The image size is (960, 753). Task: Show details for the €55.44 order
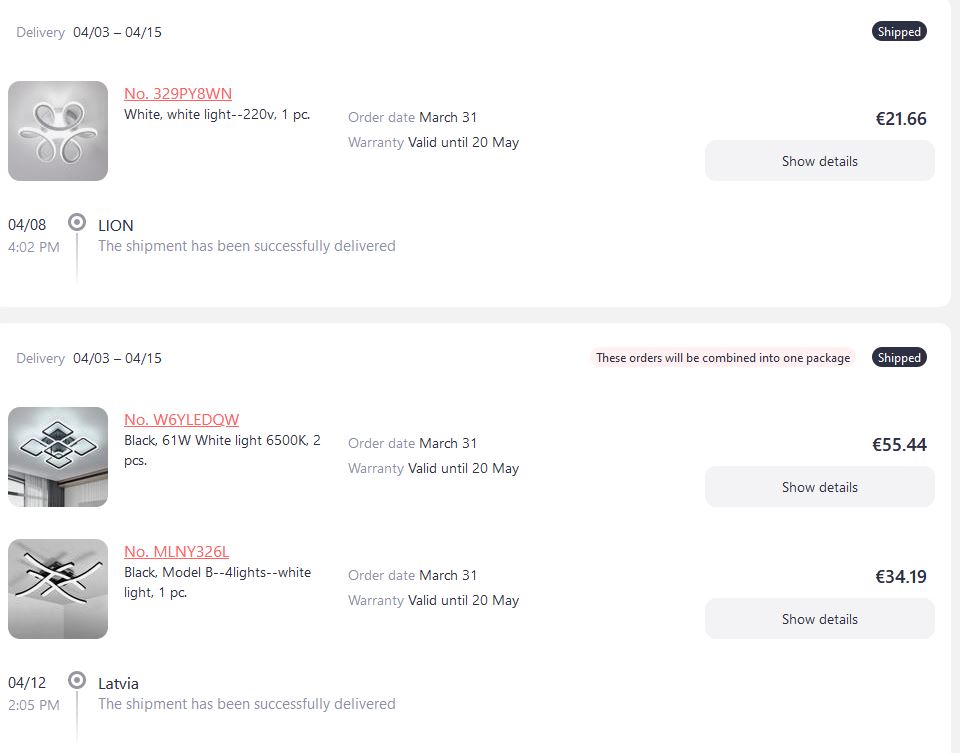pos(820,487)
